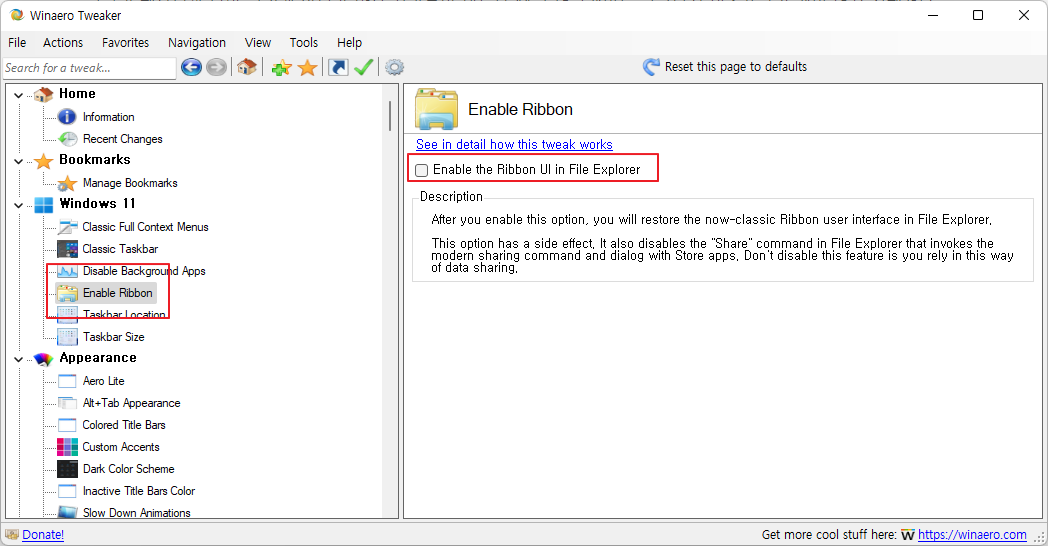Click the Disable Background Apps graph icon
Screen dimensions: 1048x546
[x=68, y=271]
